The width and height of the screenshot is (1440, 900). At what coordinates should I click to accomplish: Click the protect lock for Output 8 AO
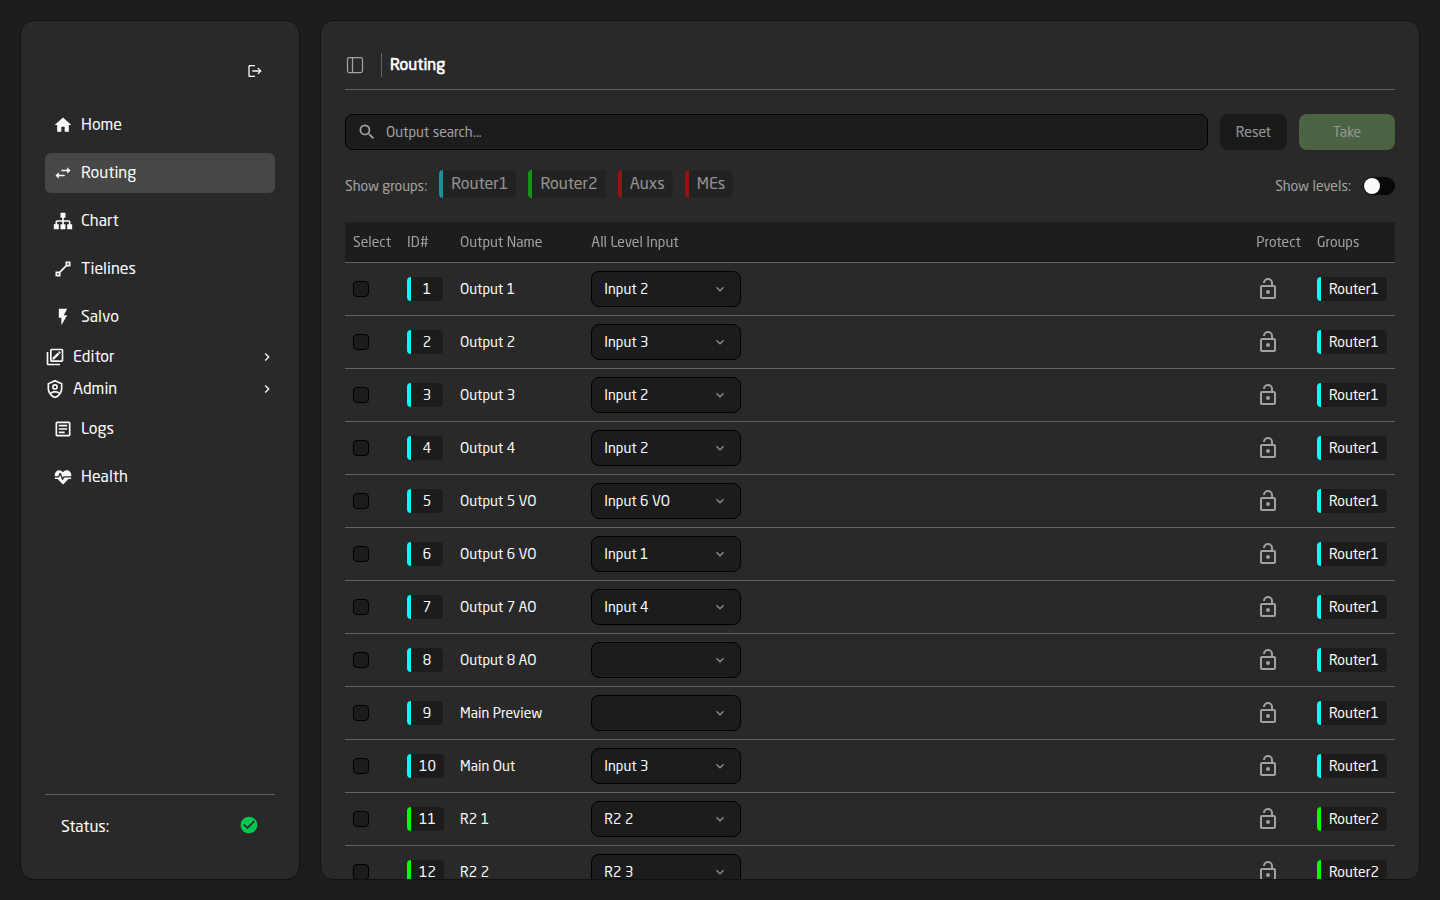1268,660
